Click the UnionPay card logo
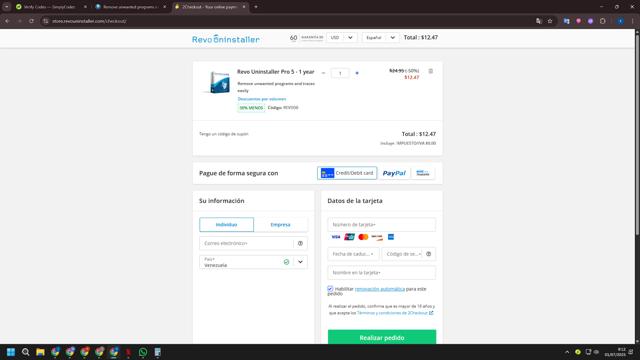 349,237
